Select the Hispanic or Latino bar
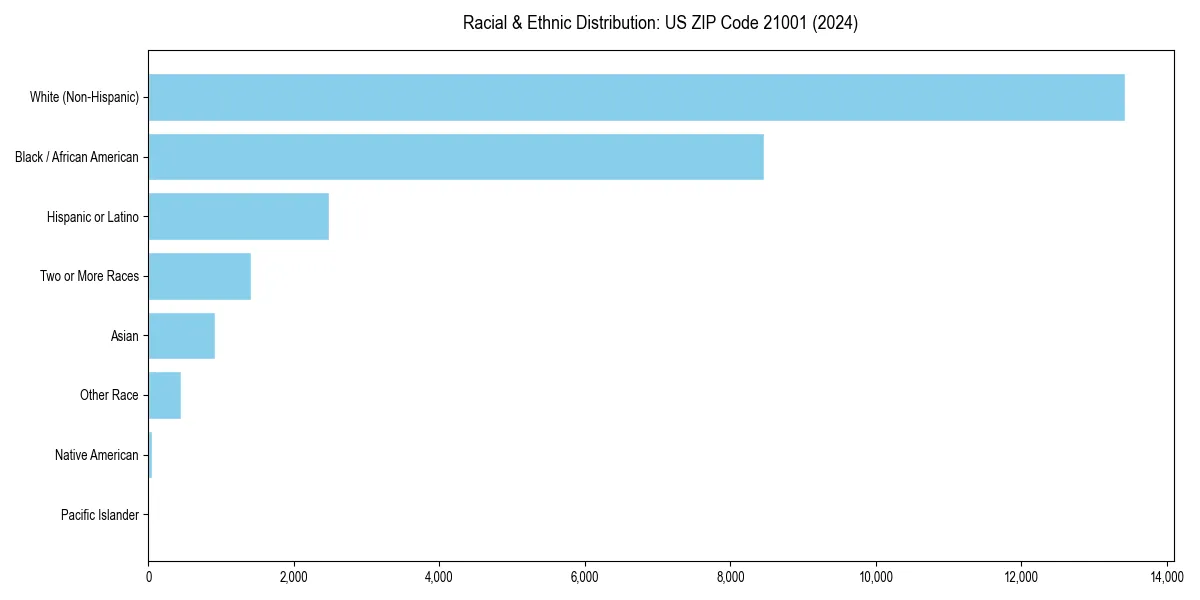 tap(240, 217)
